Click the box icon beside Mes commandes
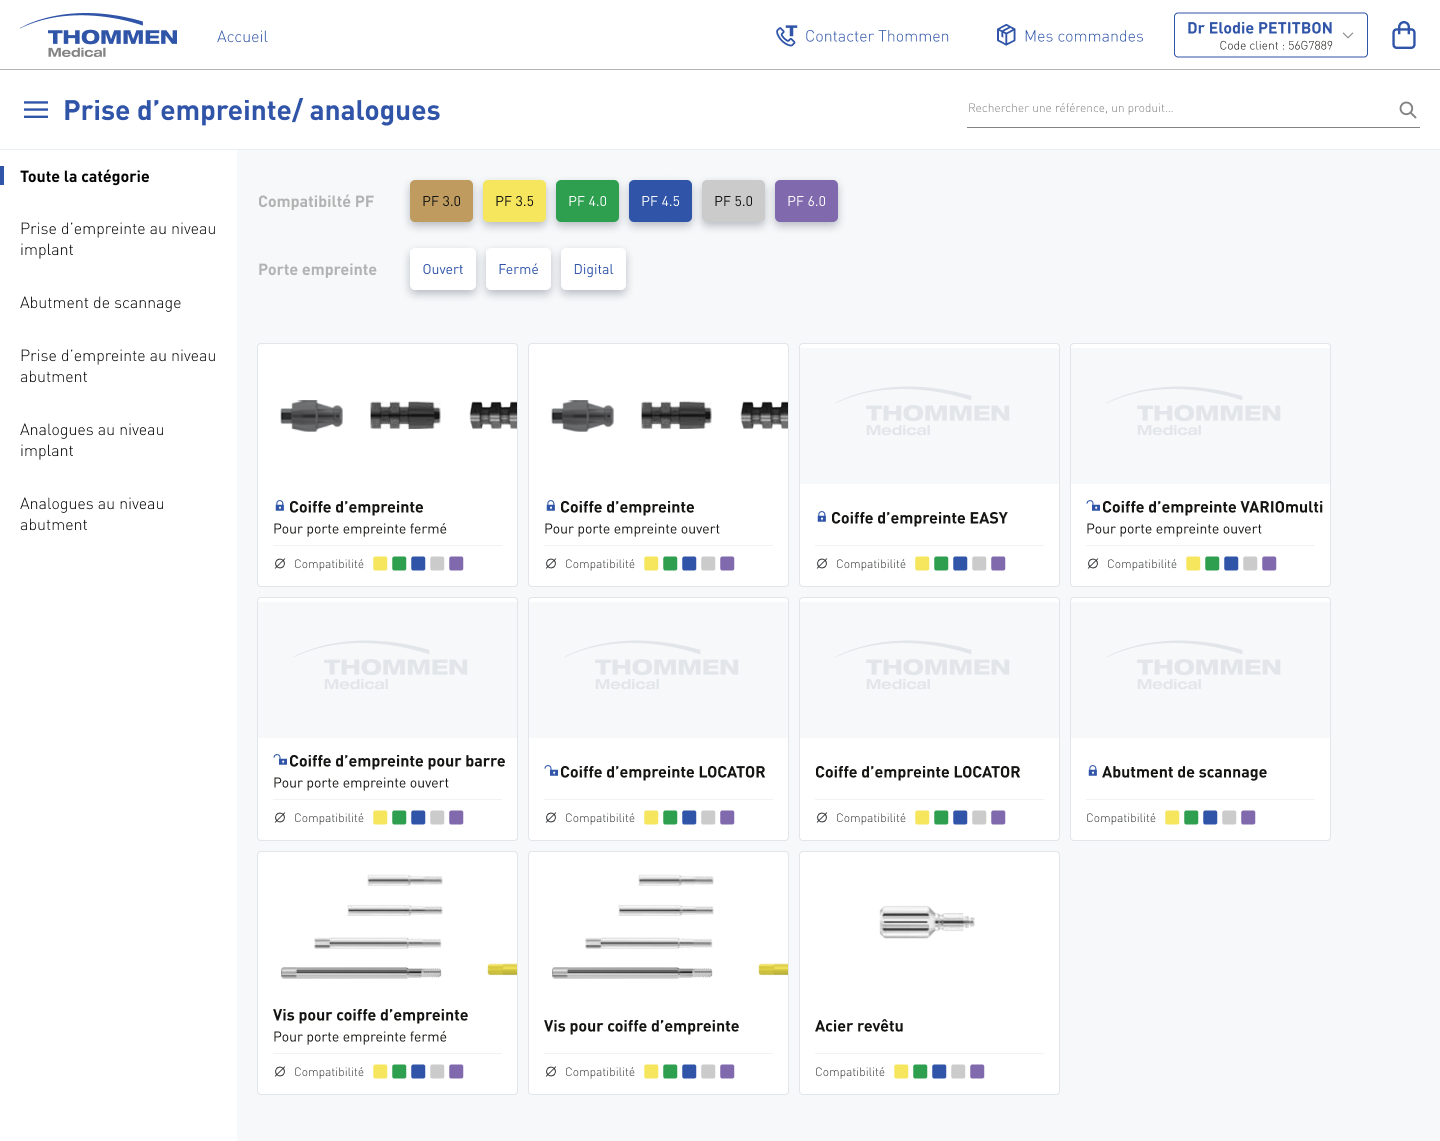The height and width of the screenshot is (1141, 1440). (x=1006, y=35)
